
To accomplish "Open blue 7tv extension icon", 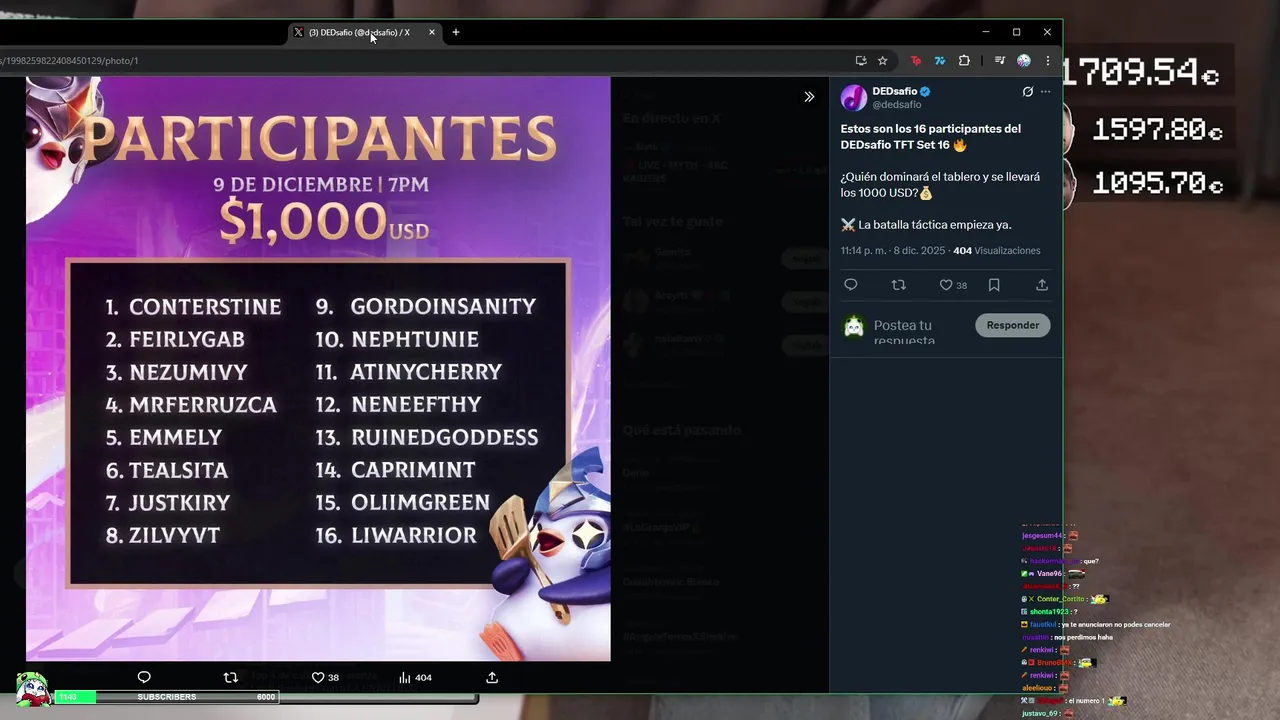I will [940, 61].
